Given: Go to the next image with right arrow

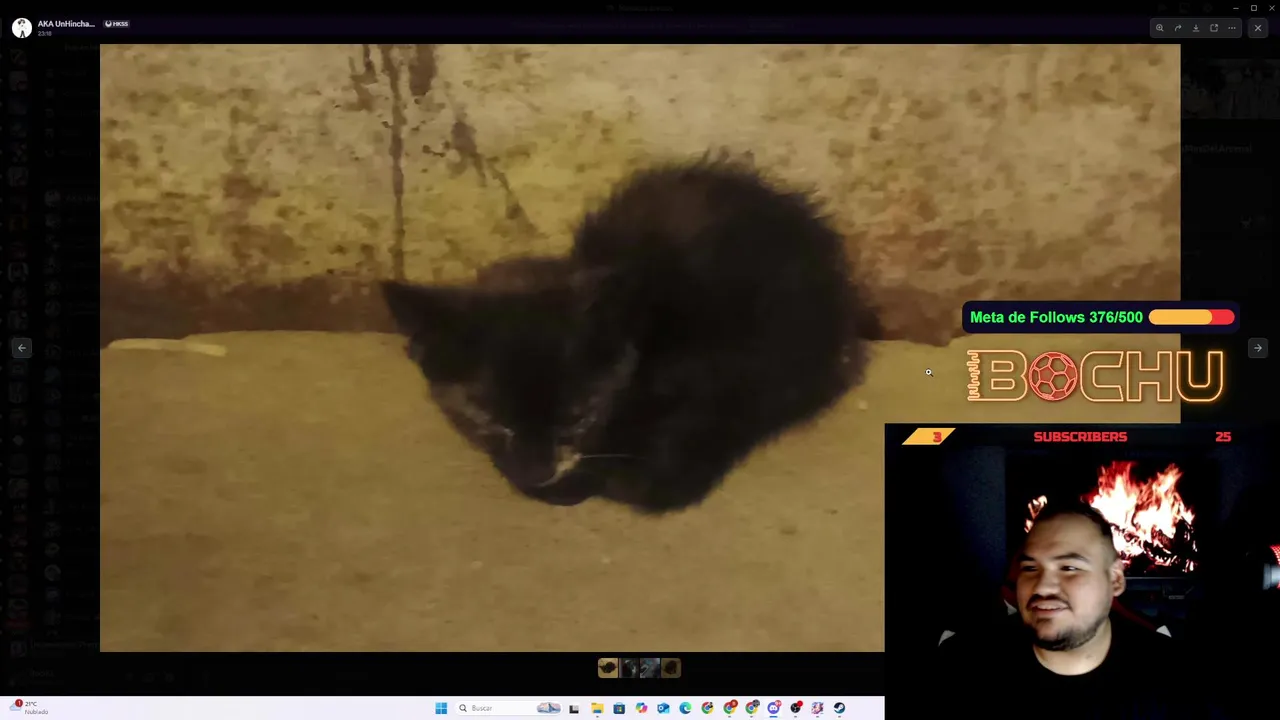Looking at the screenshot, I should [1257, 348].
